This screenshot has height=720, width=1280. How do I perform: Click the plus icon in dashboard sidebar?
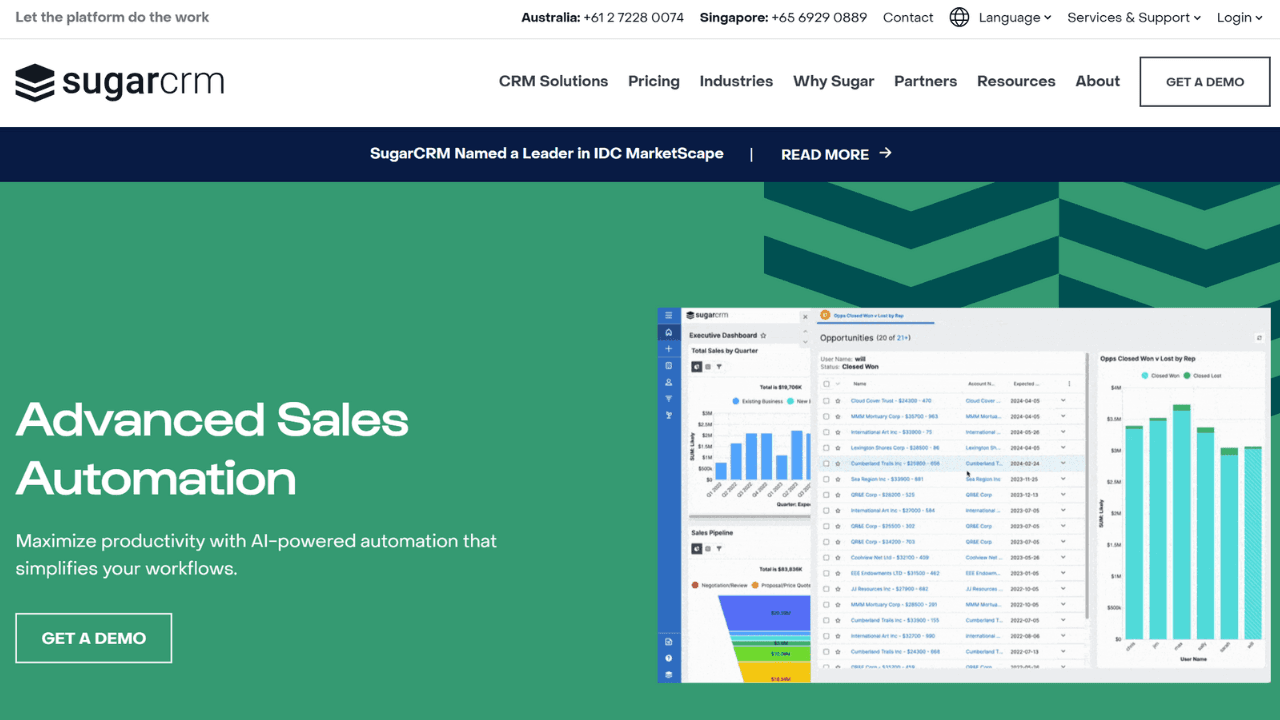click(668, 349)
